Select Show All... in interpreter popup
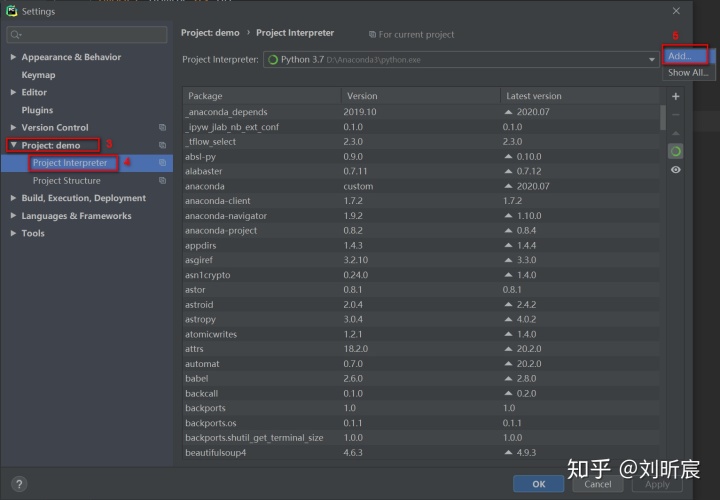720x500 pixels. (x=688, y=73)
